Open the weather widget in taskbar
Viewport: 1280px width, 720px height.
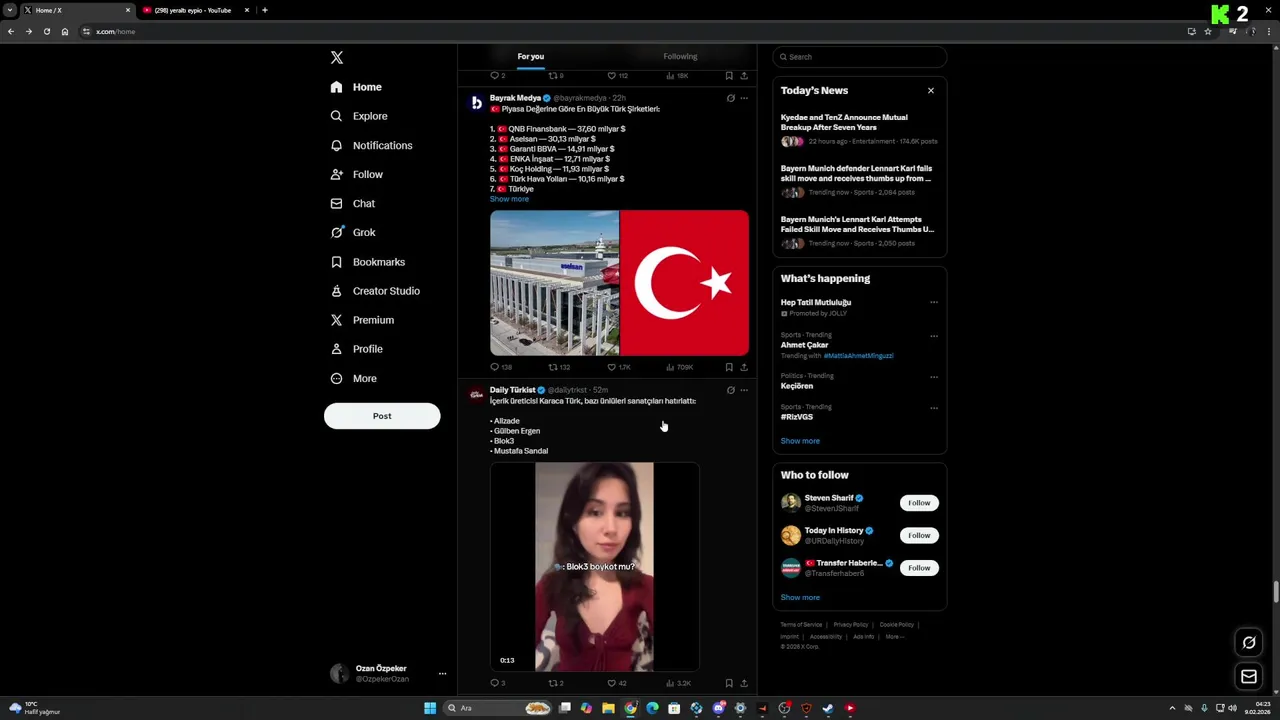[35, 708]
